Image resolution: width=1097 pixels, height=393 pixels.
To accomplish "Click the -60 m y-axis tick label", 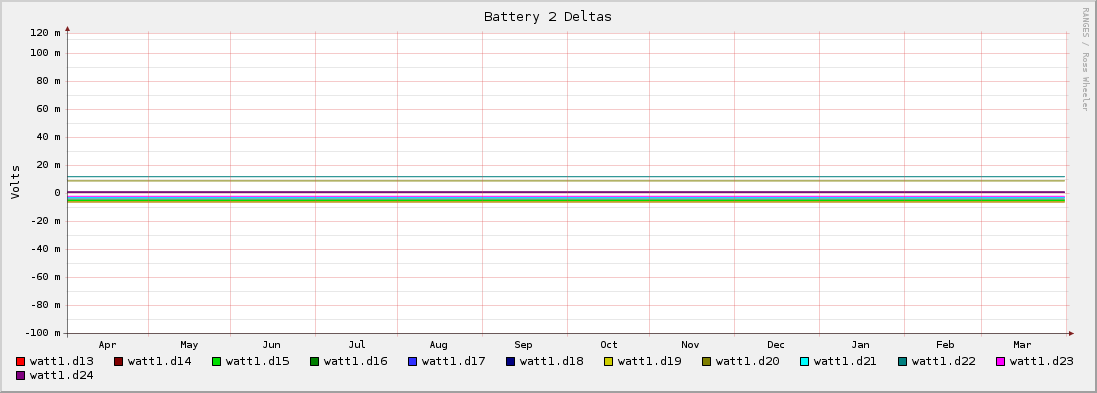I will pos(45,277).
